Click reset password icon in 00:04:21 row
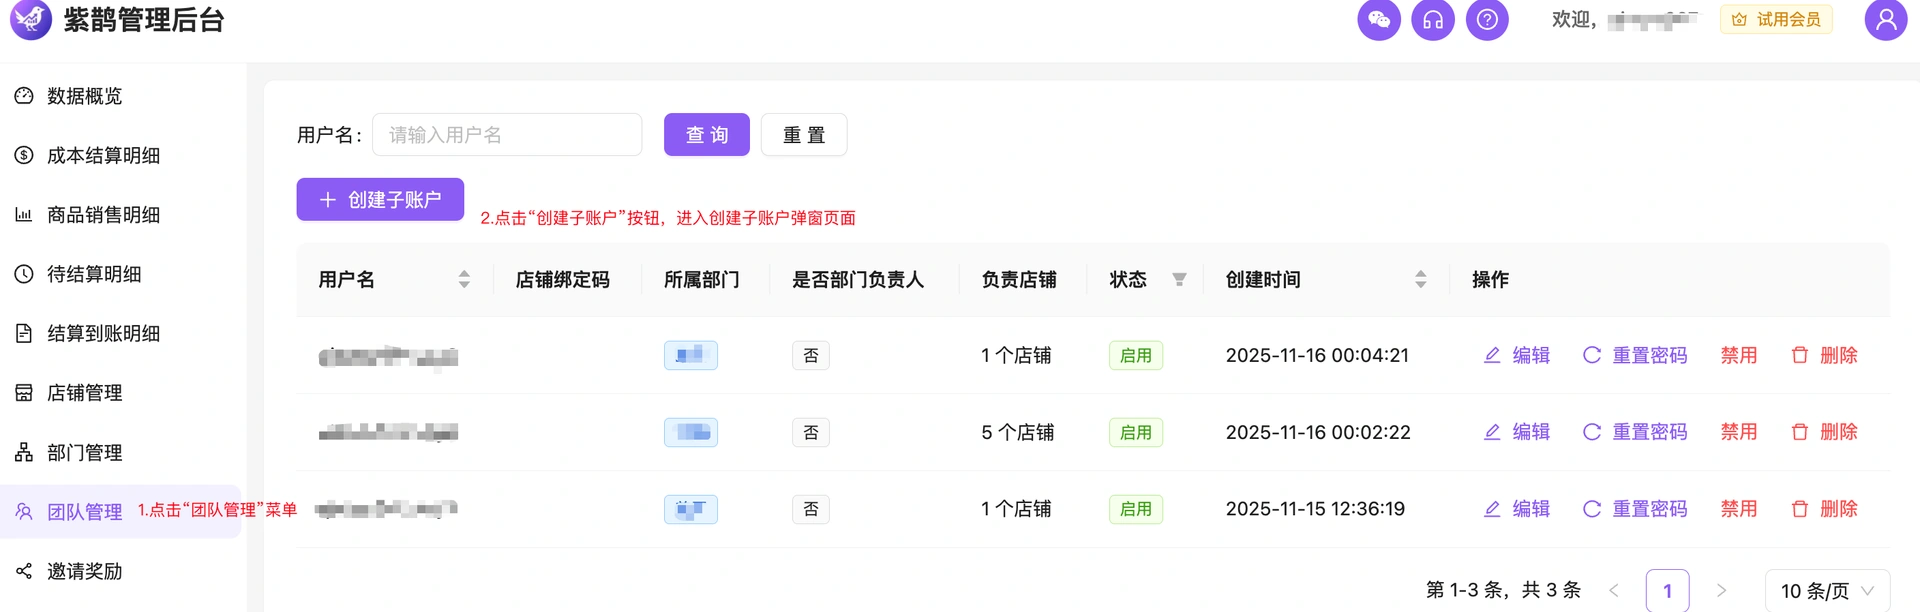 pos(1592,355)
